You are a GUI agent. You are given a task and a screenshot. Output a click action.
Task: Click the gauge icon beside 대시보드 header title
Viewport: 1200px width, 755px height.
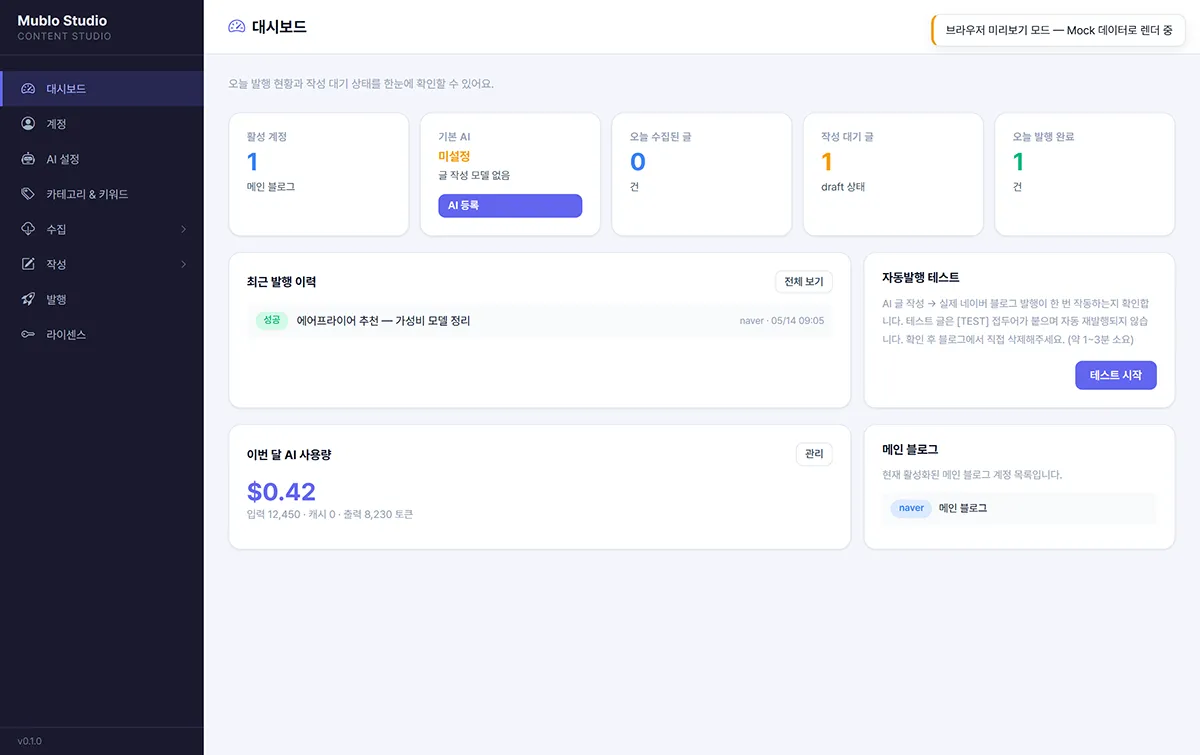(236, 27)
